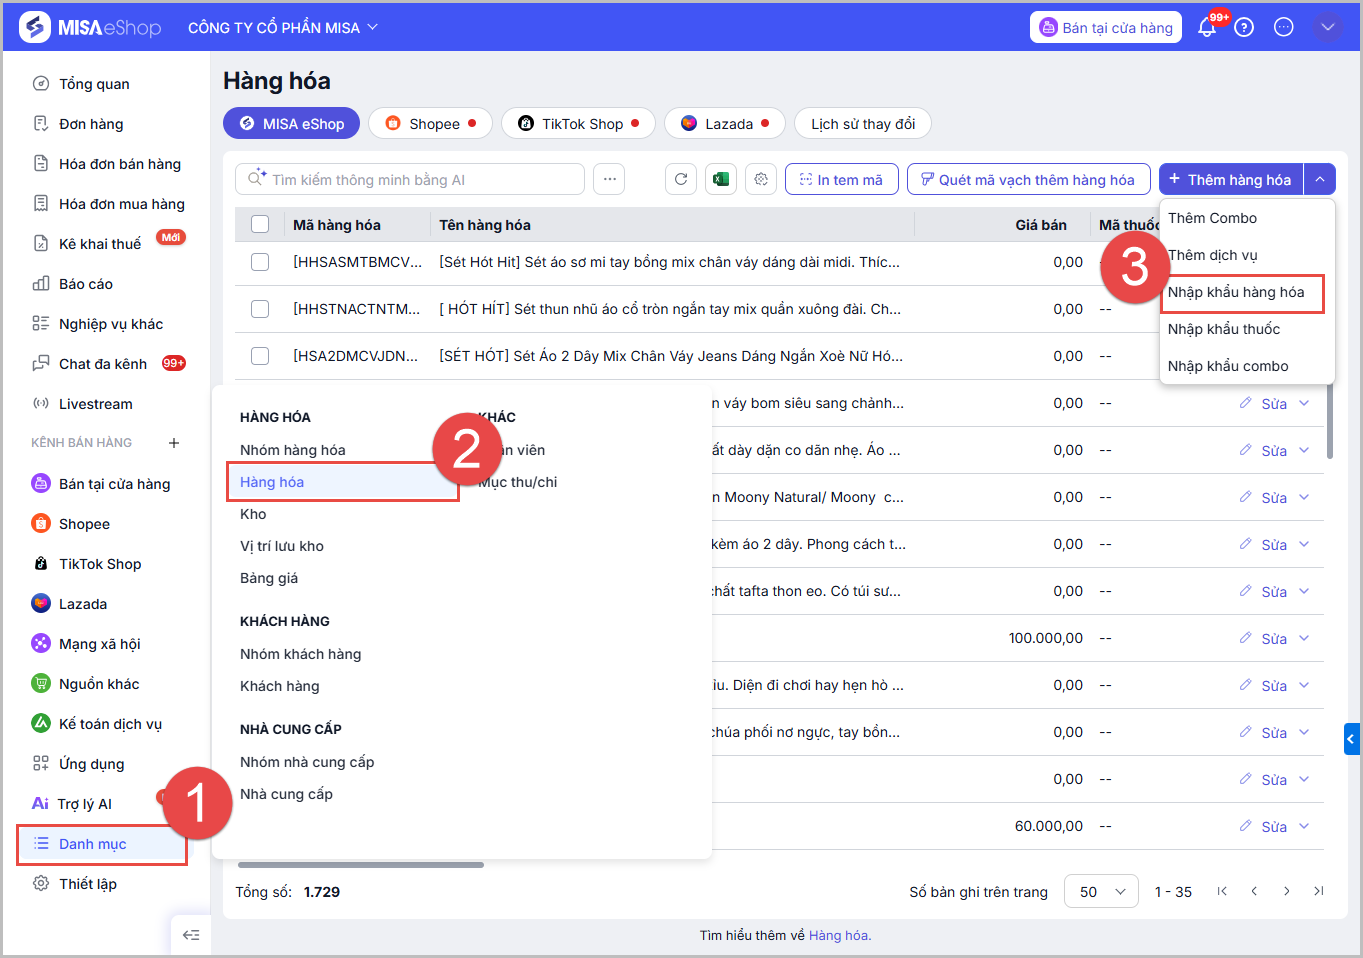Select Nhập khẩu hàng hóa menu item

point(1236,292)
